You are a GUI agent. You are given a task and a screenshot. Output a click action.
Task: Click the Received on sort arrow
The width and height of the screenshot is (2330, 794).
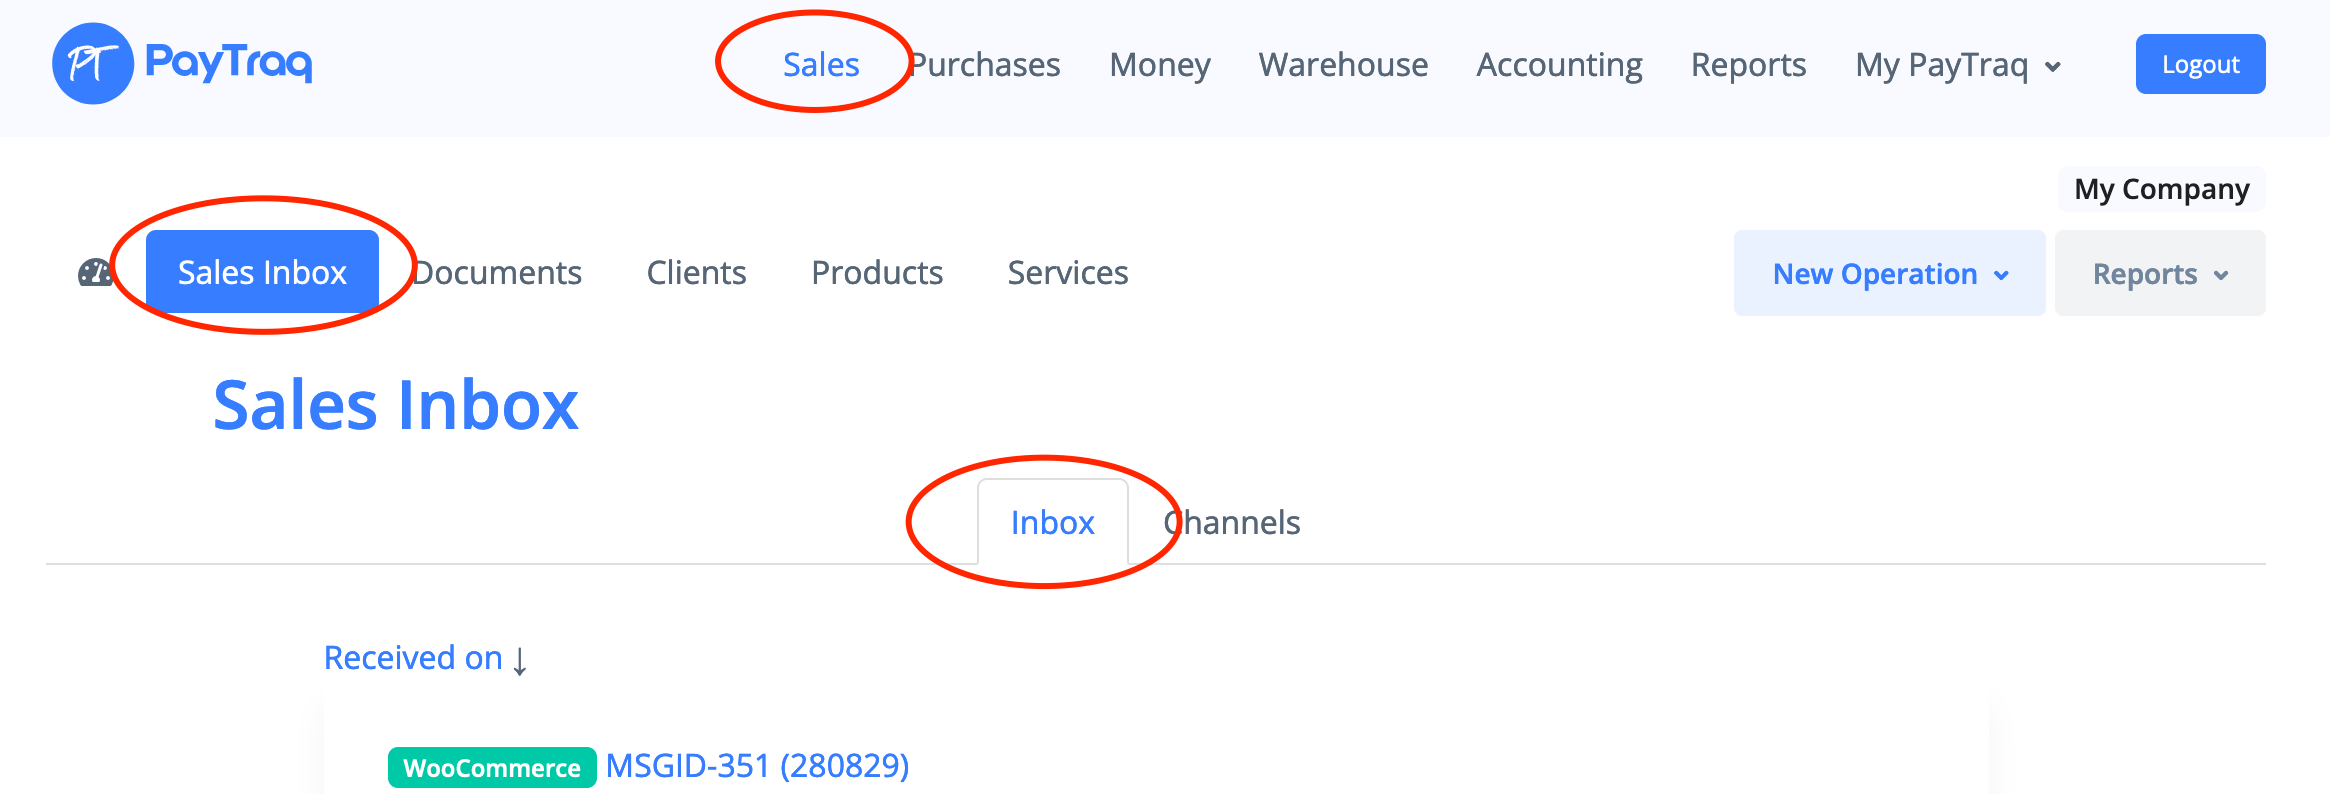click(520, 660)
